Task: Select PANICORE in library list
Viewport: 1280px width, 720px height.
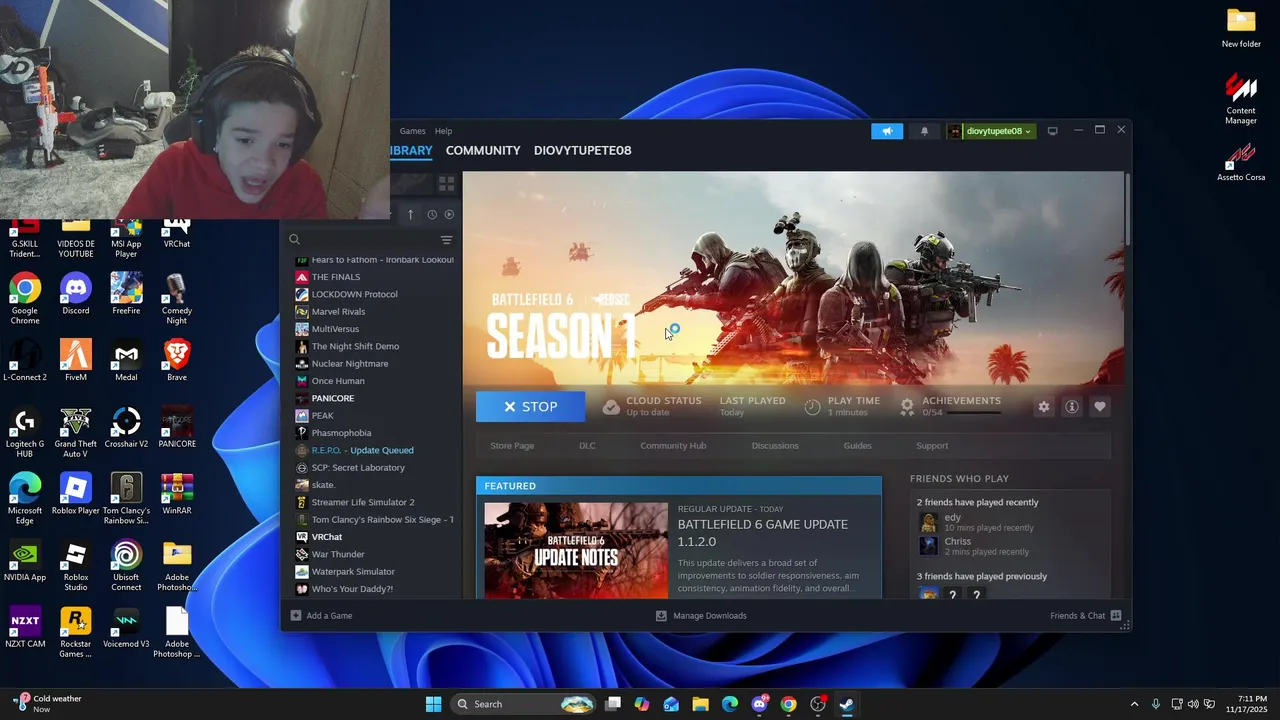Action: (x=333, y=399)
